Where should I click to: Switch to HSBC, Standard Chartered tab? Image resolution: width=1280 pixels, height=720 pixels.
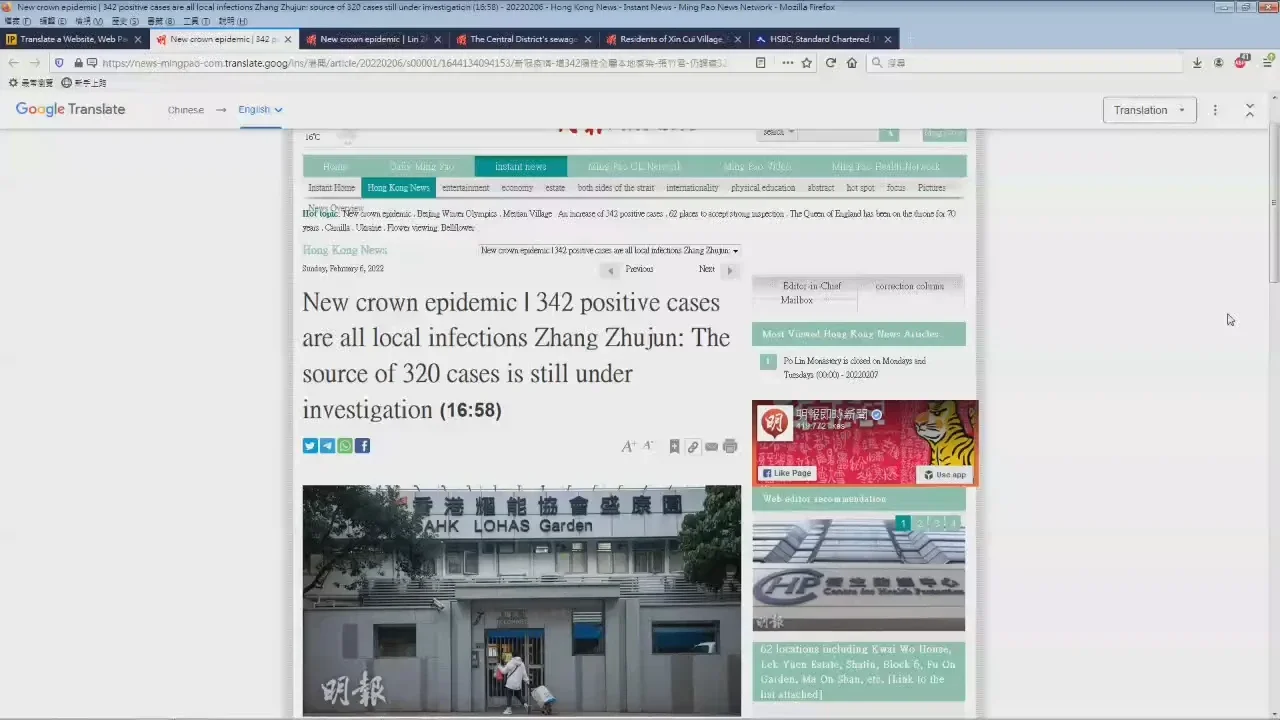click(x=824, y=39)
